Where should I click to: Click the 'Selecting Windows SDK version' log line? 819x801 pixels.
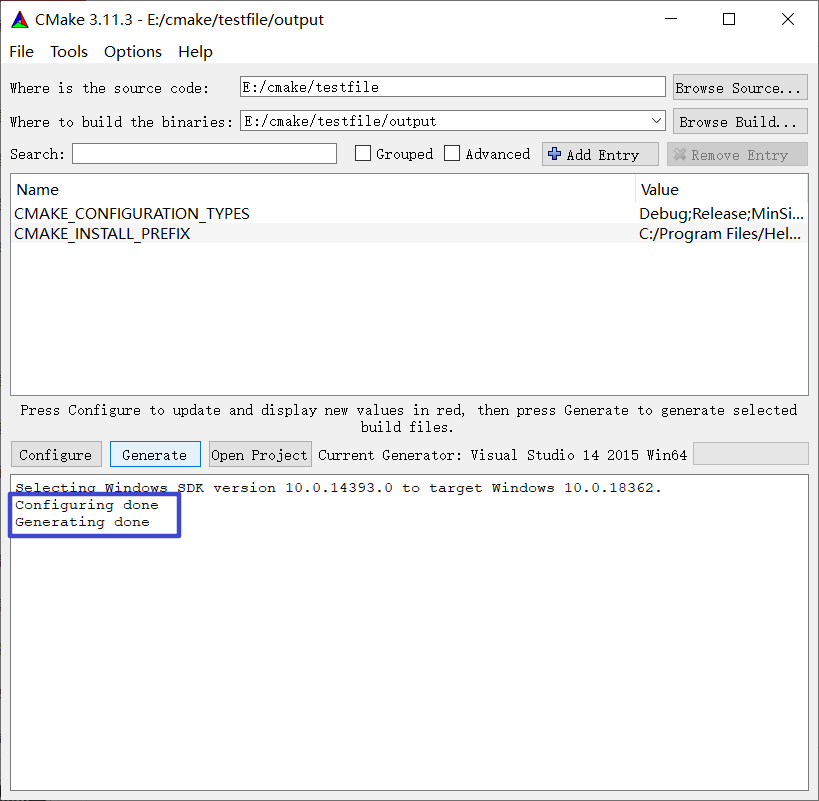pyautogui.click(x=338, y=488)
